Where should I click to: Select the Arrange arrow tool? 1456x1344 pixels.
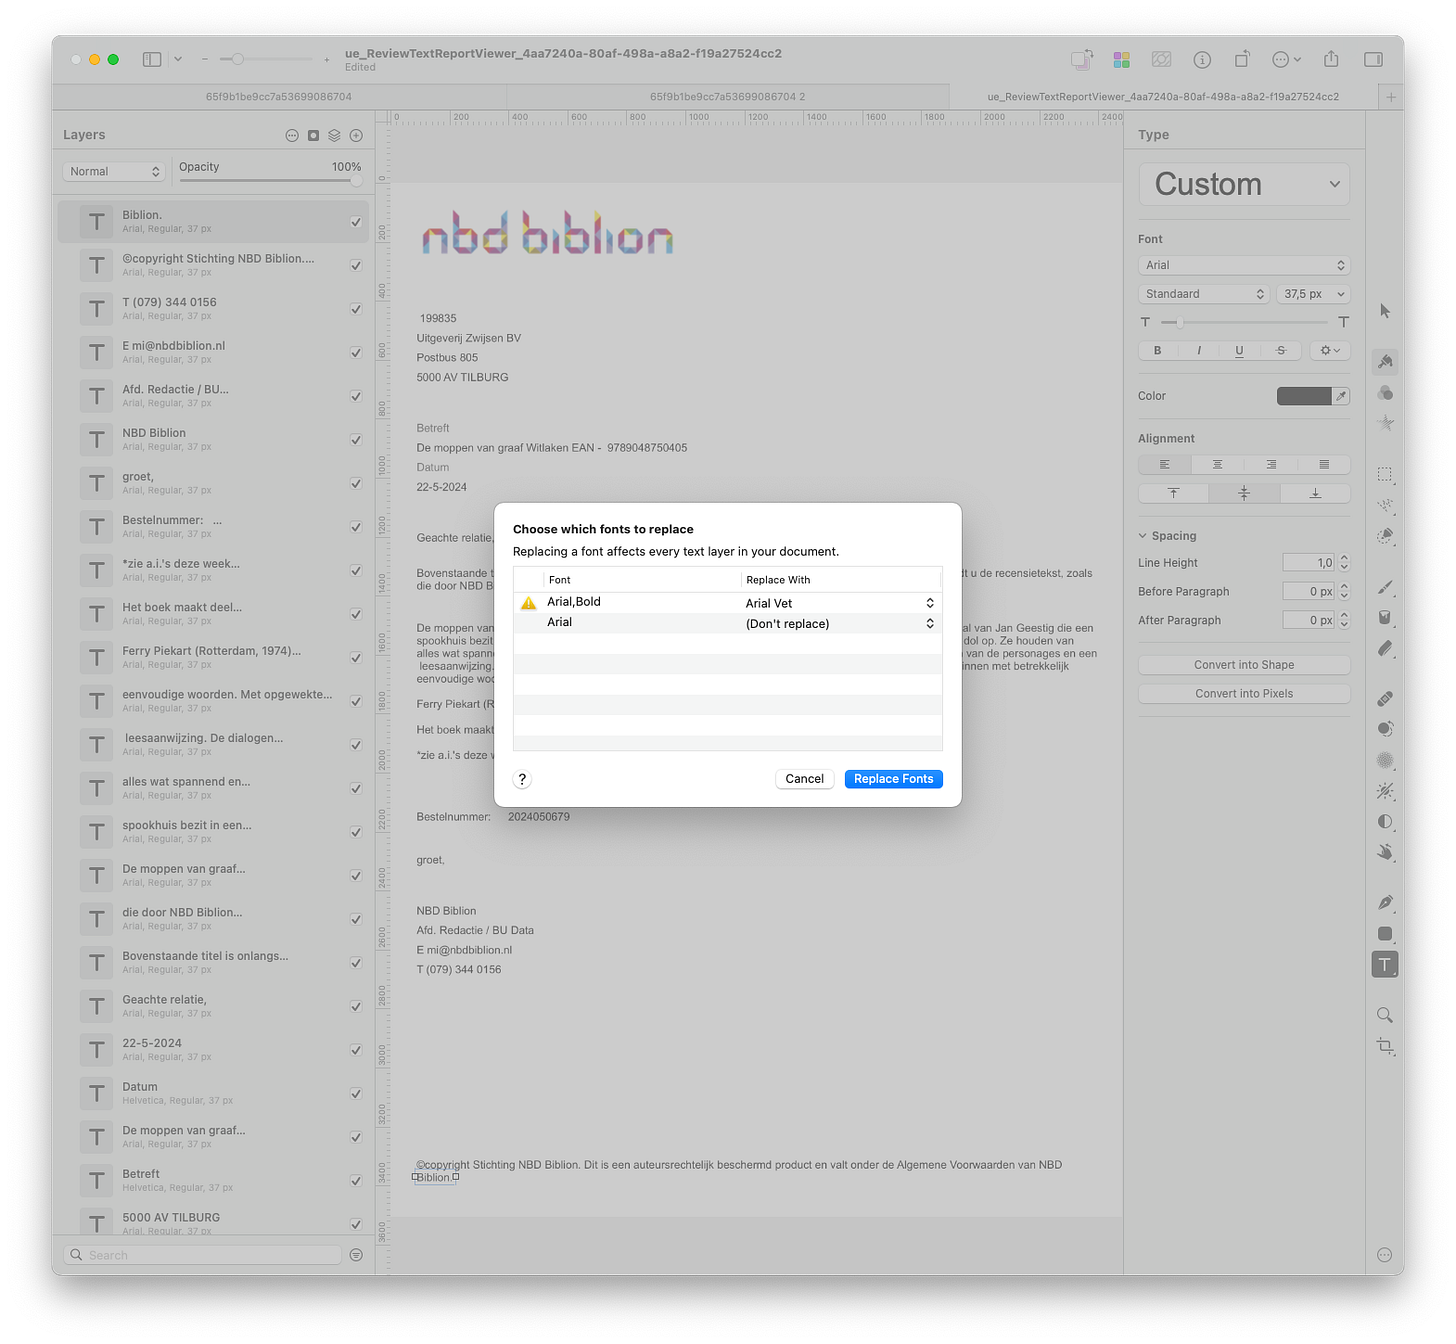point(1385,311)
